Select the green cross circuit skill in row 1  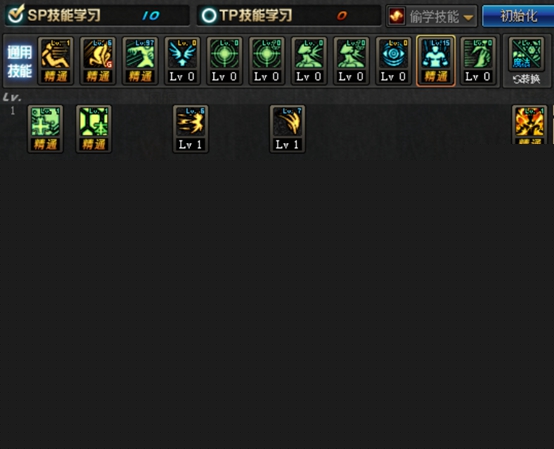(46, 129)
